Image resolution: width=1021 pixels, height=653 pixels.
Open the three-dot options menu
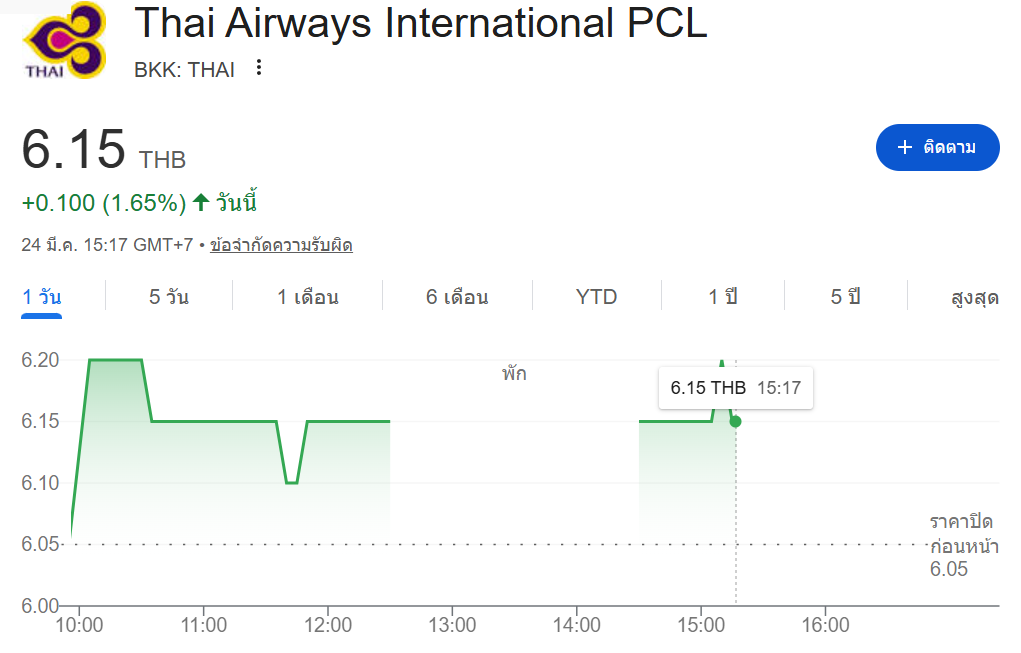click(x=259, y=68)
